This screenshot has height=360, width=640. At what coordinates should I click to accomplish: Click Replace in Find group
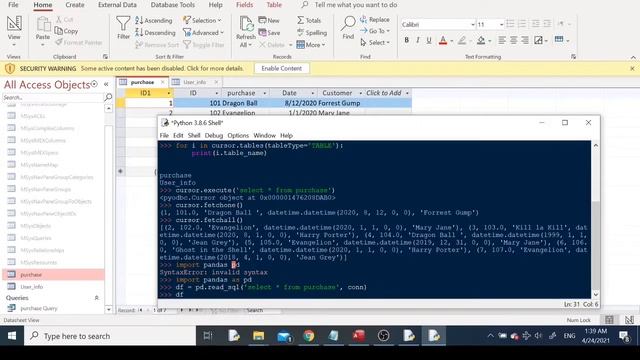coord(375,20)
